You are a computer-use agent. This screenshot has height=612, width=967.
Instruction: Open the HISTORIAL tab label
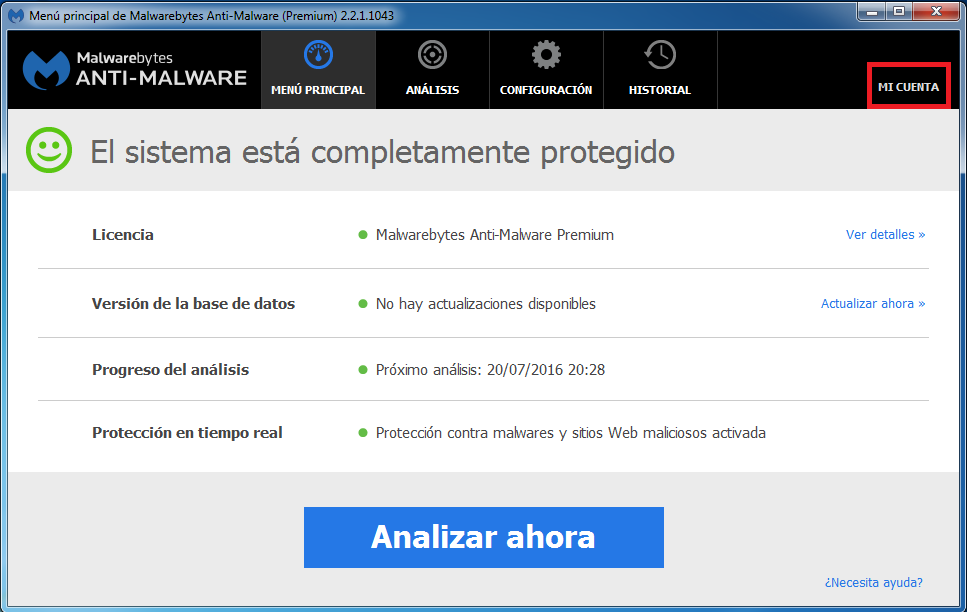[x=660, y=90]
